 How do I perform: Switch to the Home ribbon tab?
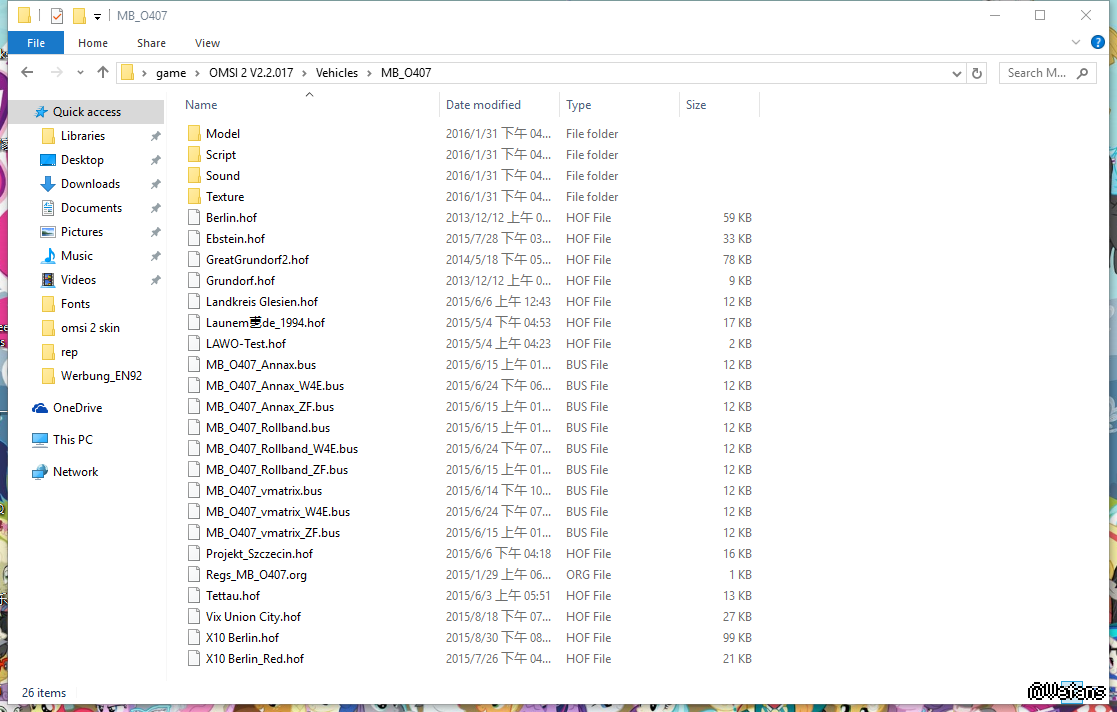tap(93, 43)
